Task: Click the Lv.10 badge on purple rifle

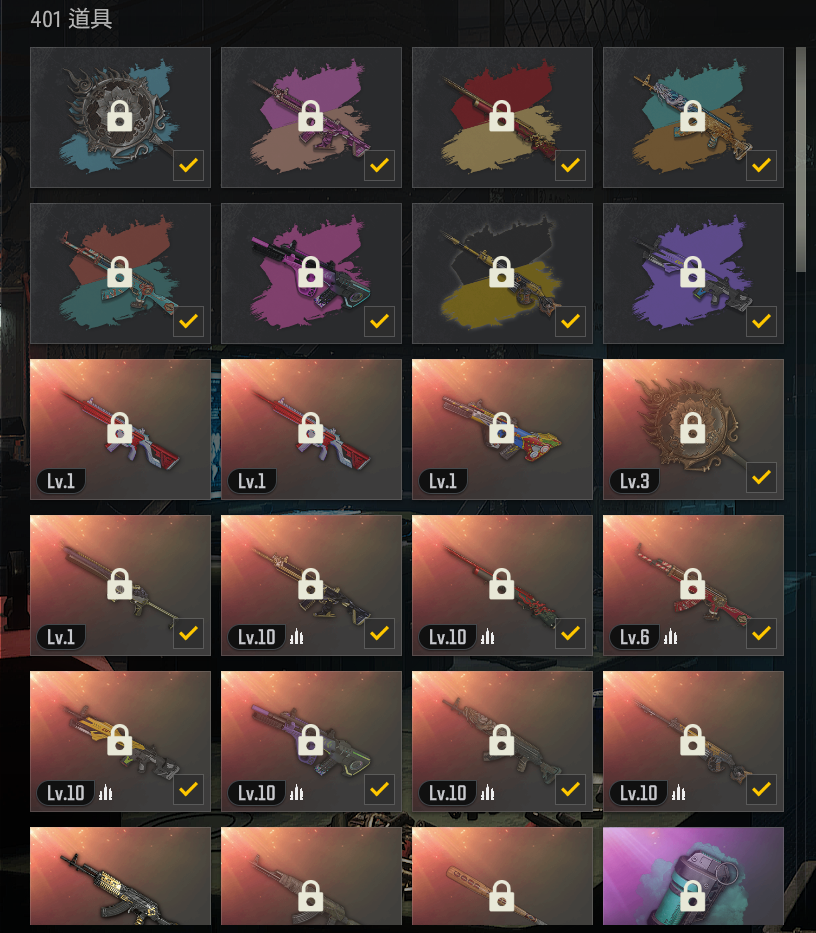Action: tap(257, 793)
